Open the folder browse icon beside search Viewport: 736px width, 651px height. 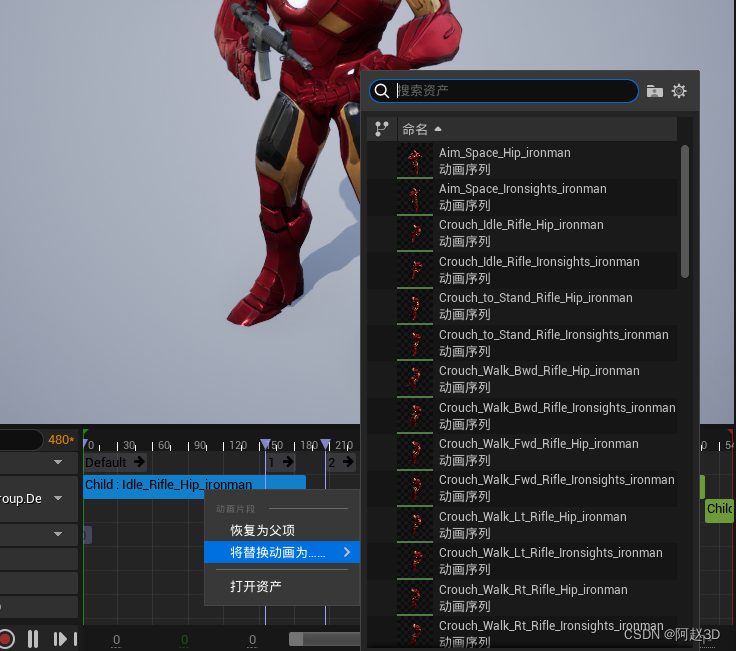click(654, 91)
